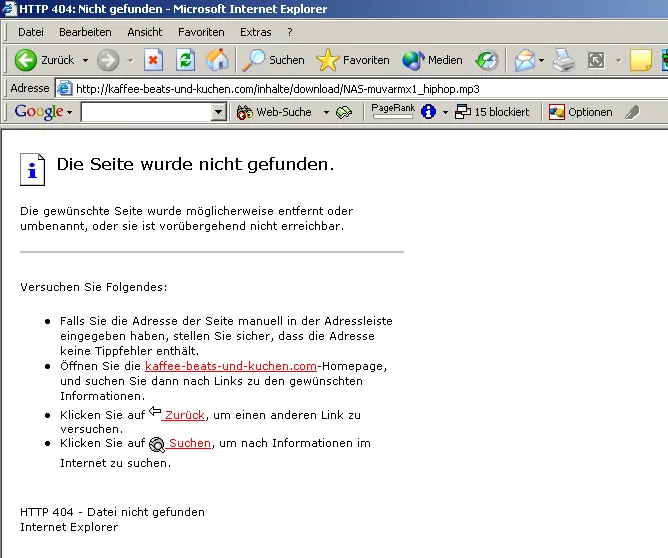The height and width of the screenshot is (558, 668).
Task: Click the Adresse label
Action: (x=30, y=88)
